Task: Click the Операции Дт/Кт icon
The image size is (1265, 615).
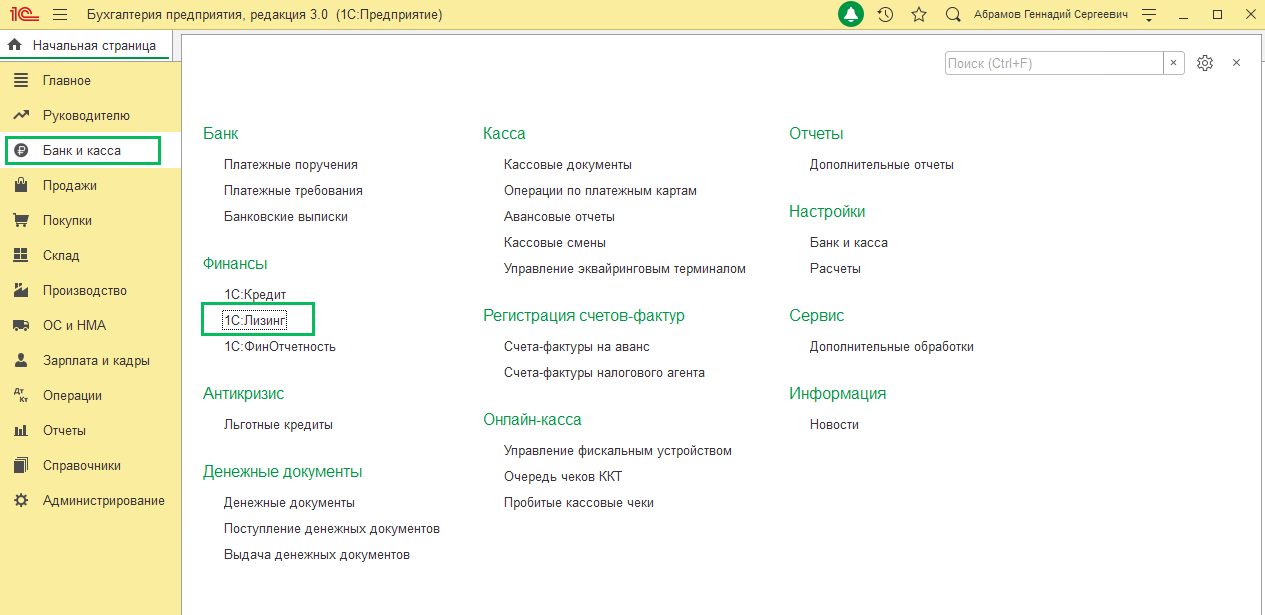Action: click(x=21, y=396)
